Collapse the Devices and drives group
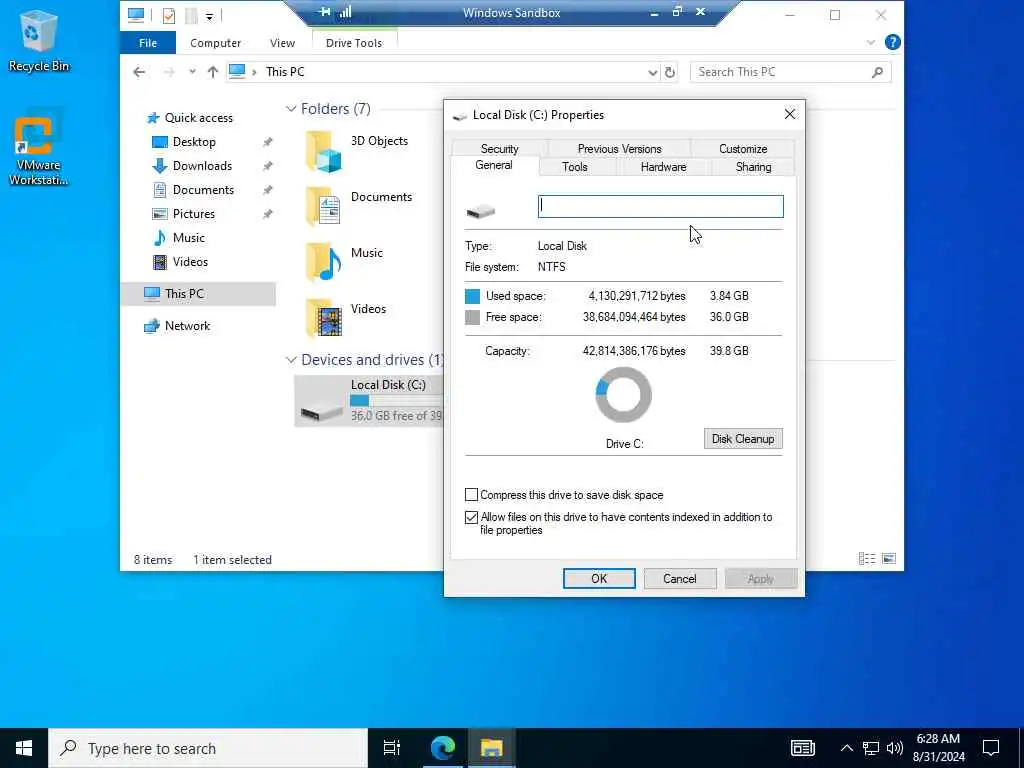The width and height of the screenshot is (1024, 768). click(x=291, y=360)
